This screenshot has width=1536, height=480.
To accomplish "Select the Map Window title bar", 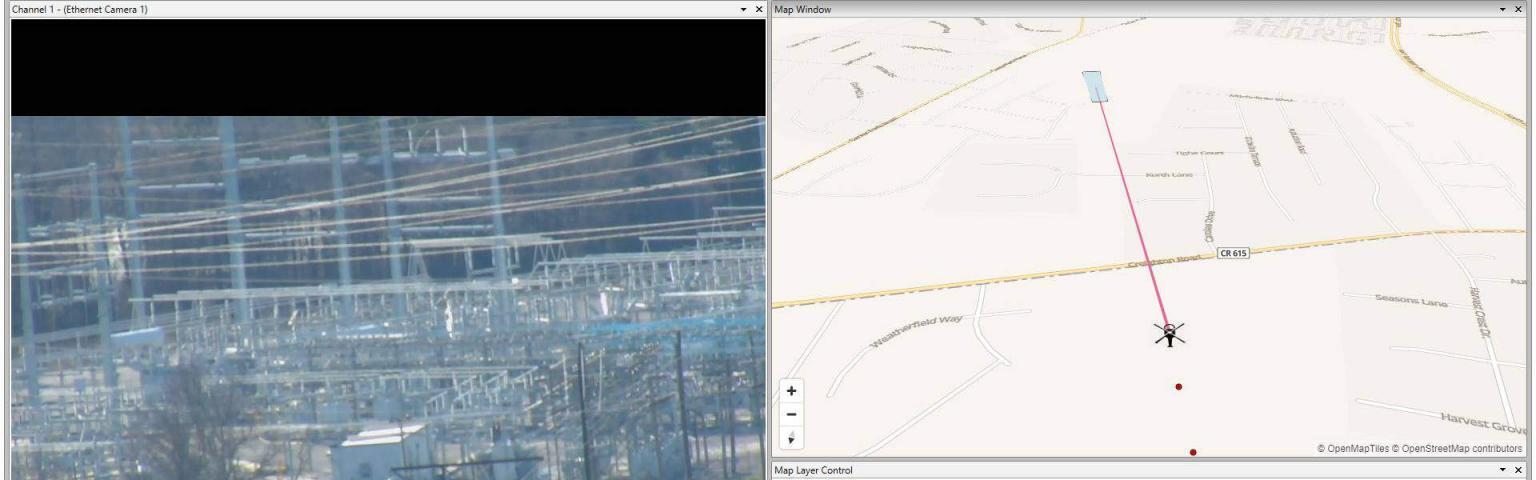I will 1150,9.
